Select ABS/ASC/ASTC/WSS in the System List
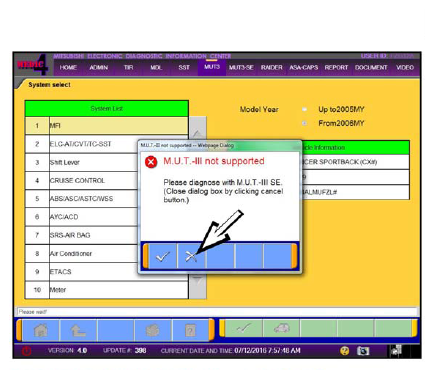Screen dimensions: 434x379 tap(82, 199)
